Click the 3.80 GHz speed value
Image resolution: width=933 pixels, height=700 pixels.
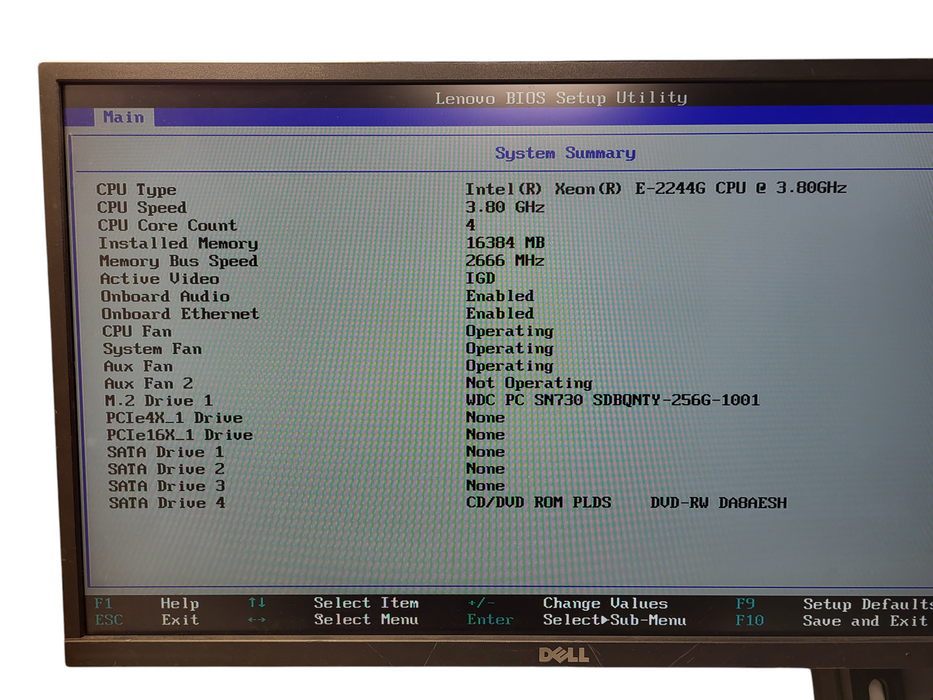point(505,207)
